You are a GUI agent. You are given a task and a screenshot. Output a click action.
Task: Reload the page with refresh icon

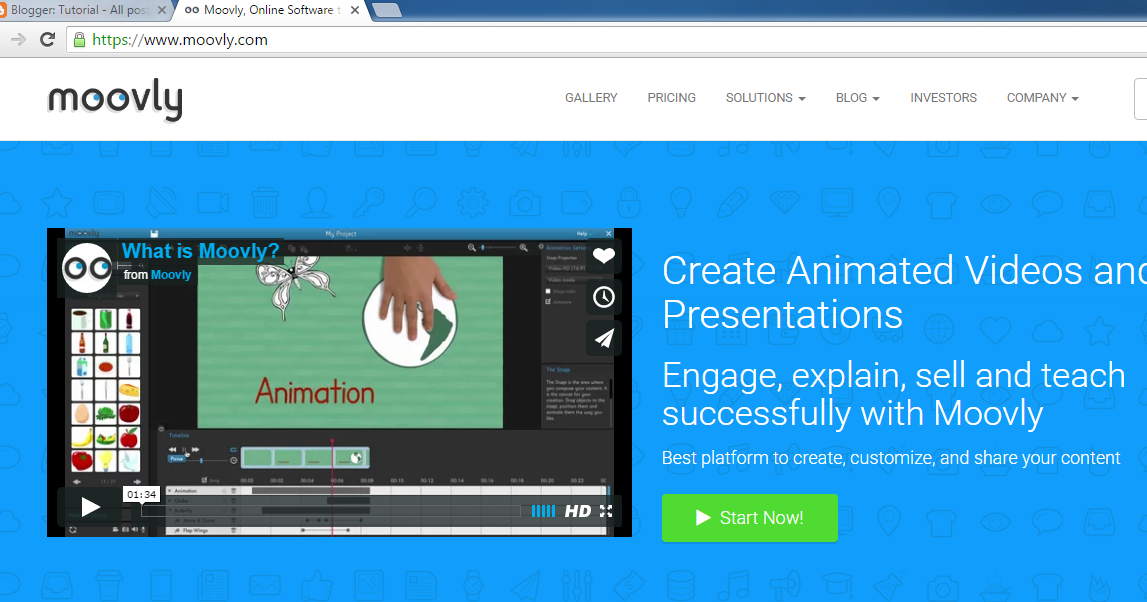[48, 39]
